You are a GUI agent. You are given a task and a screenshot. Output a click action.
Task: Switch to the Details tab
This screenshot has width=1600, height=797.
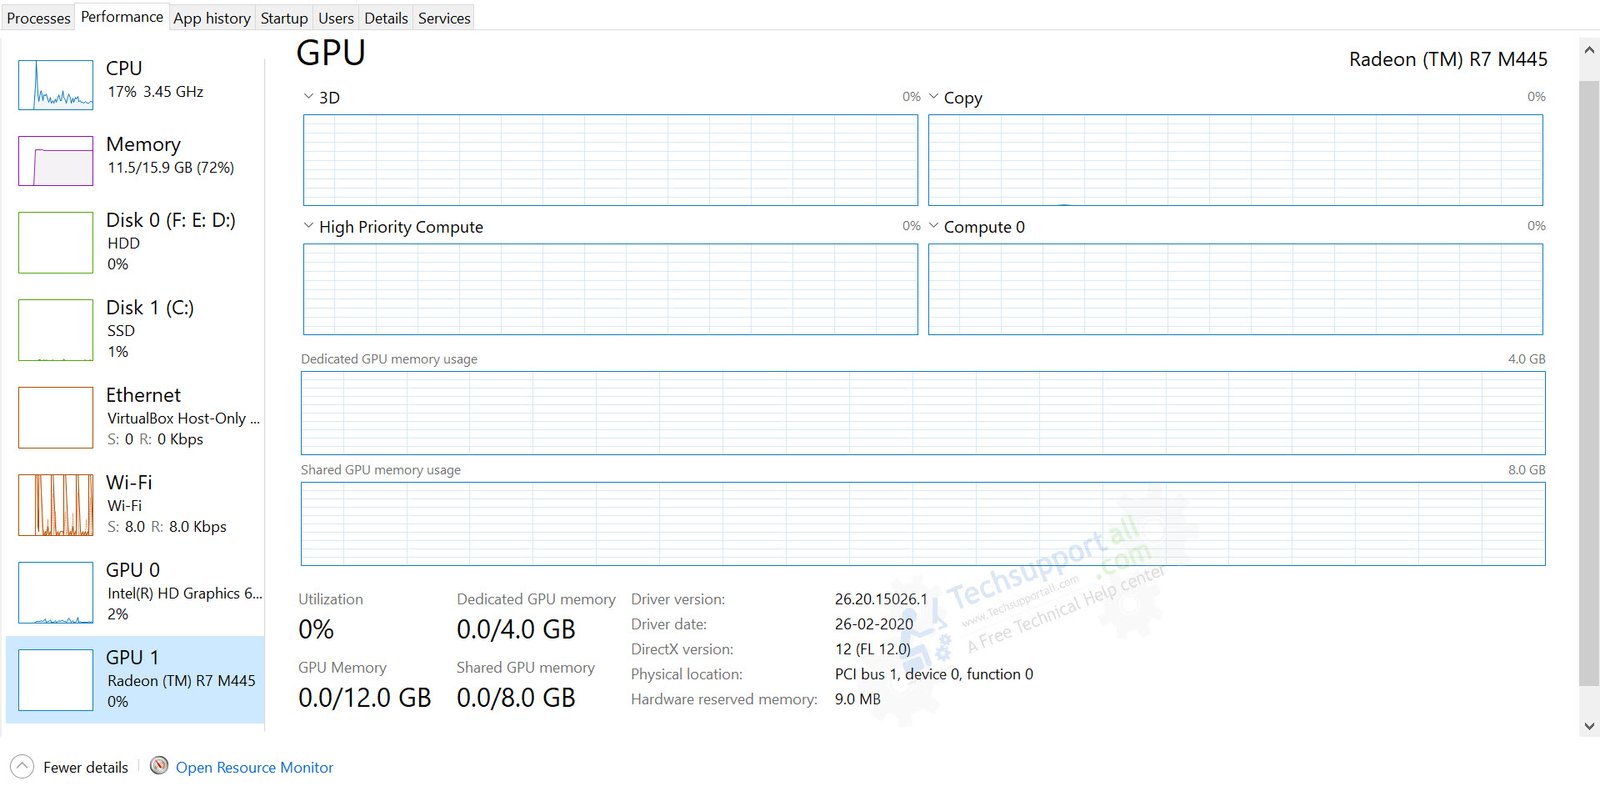pyautogui.click(x=386, y=18)
